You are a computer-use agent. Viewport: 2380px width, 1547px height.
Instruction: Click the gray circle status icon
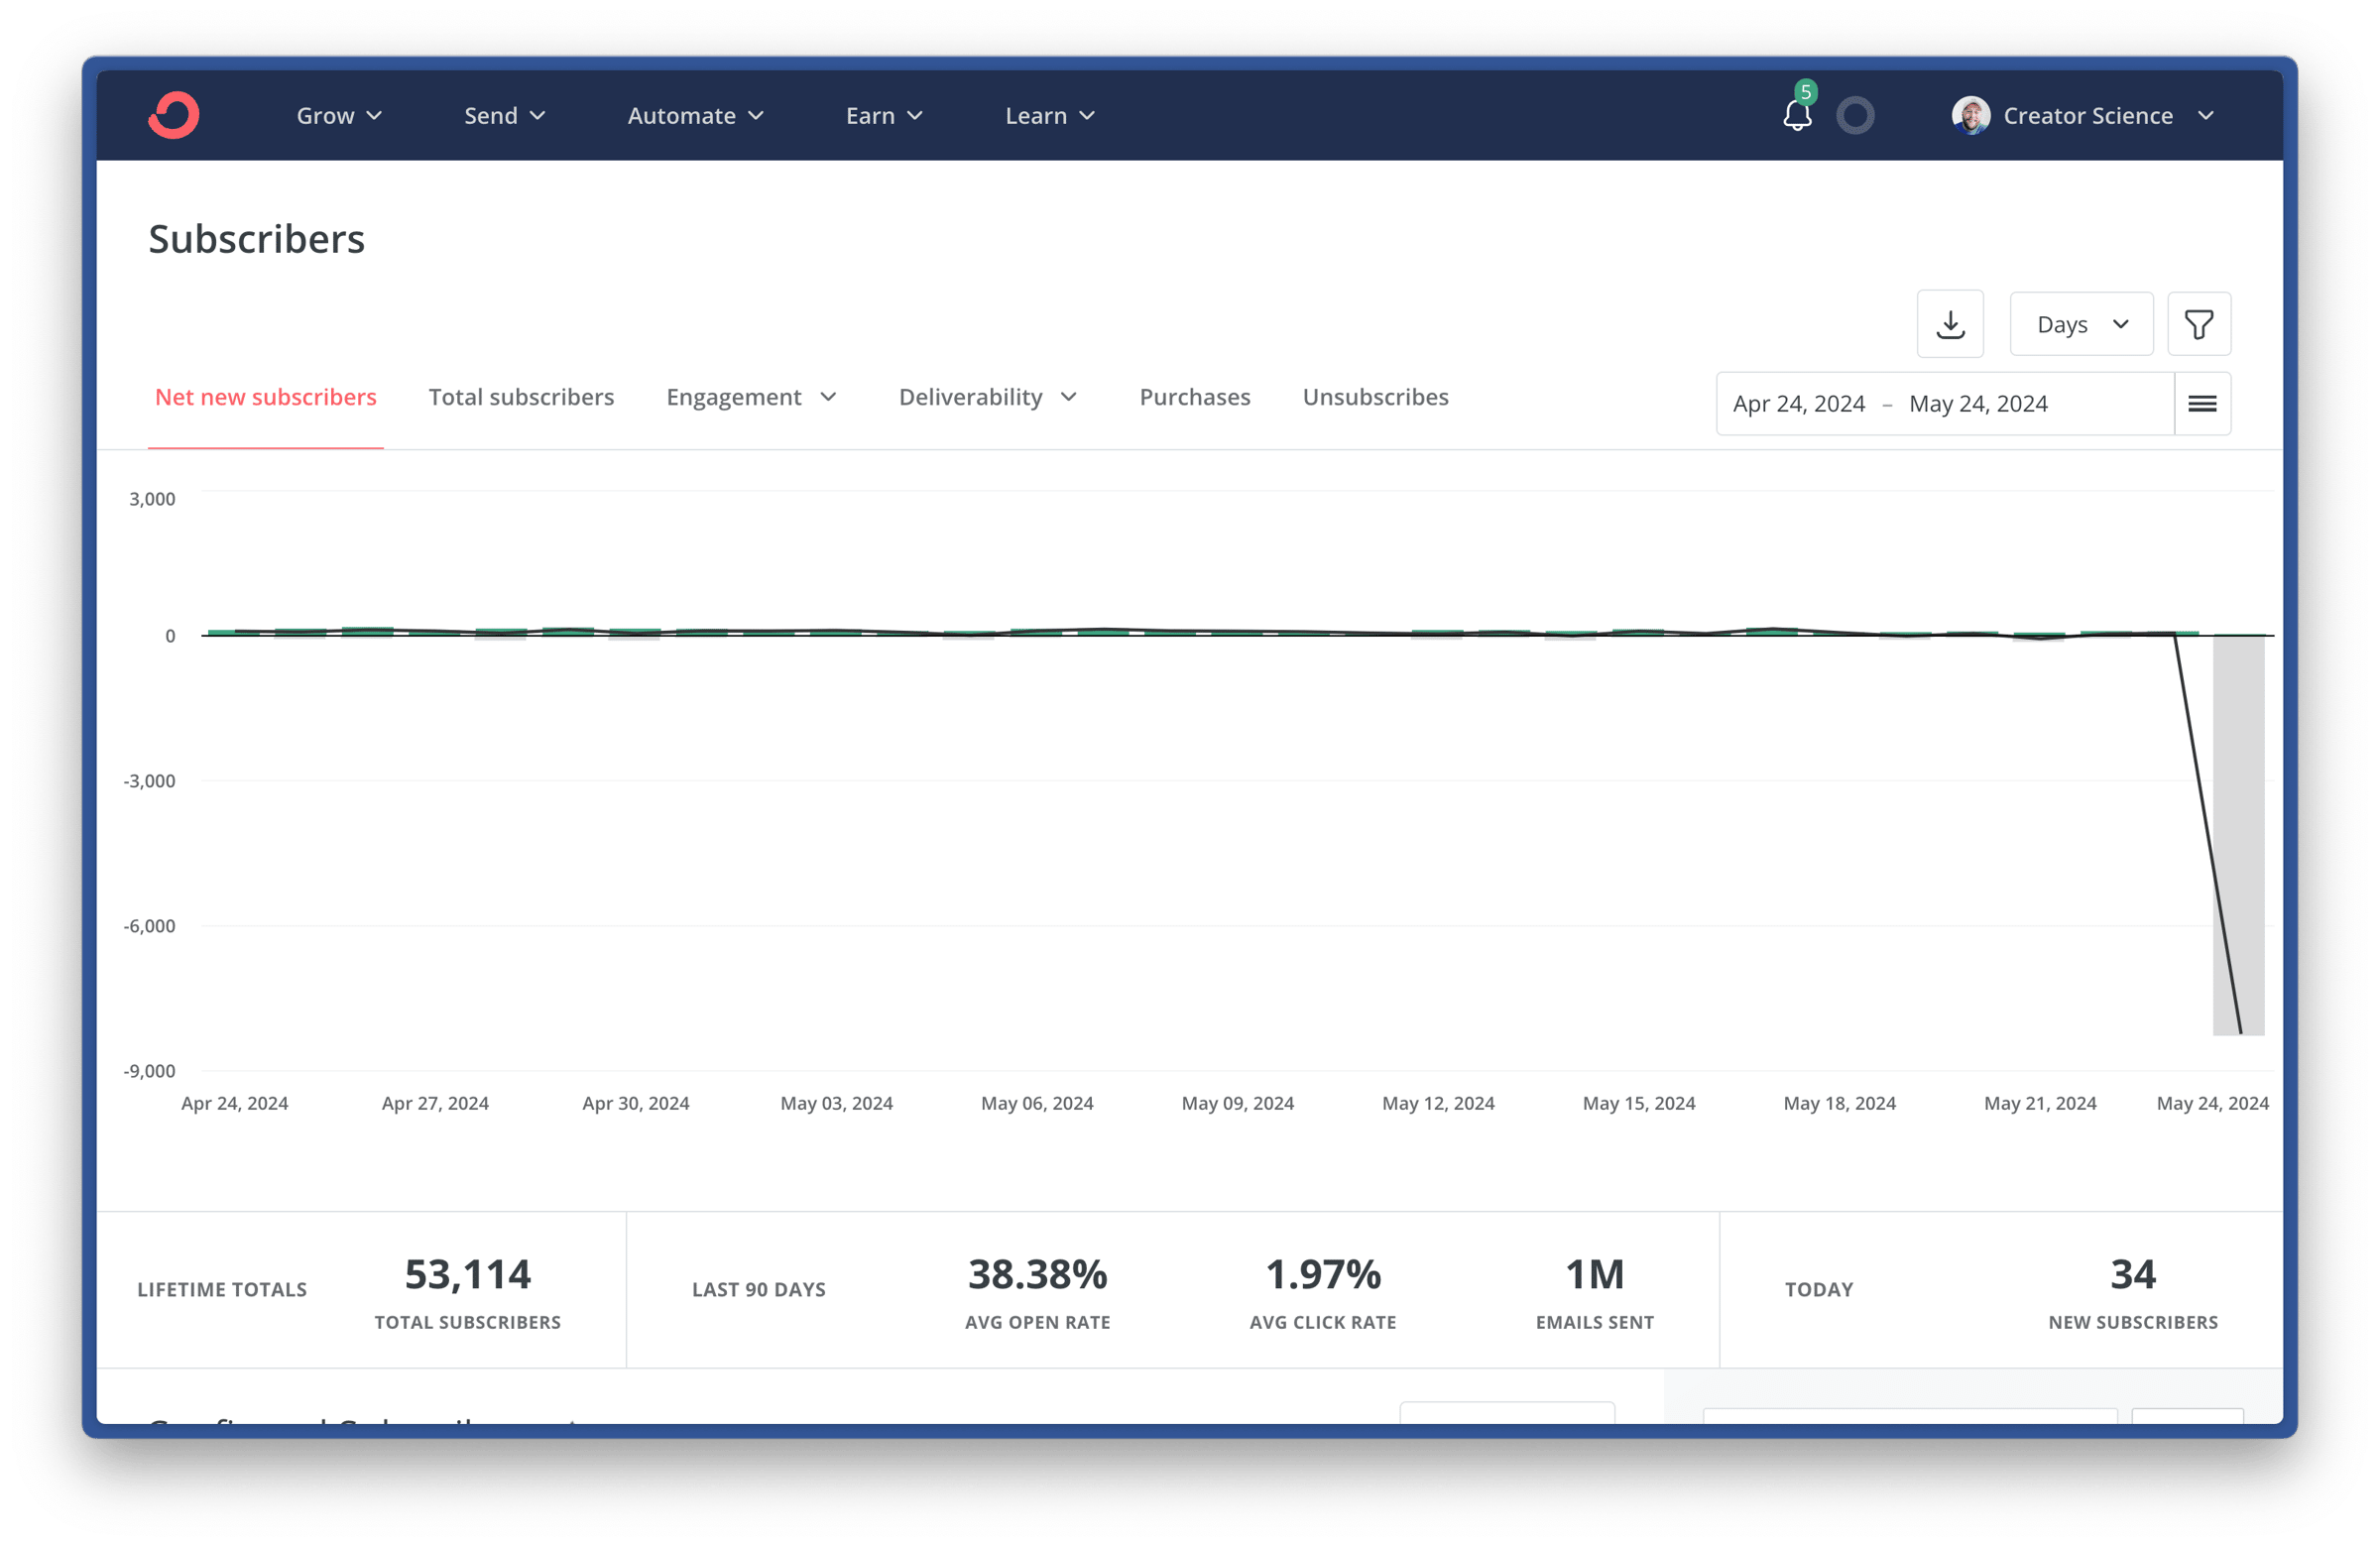click(1855, 116)
